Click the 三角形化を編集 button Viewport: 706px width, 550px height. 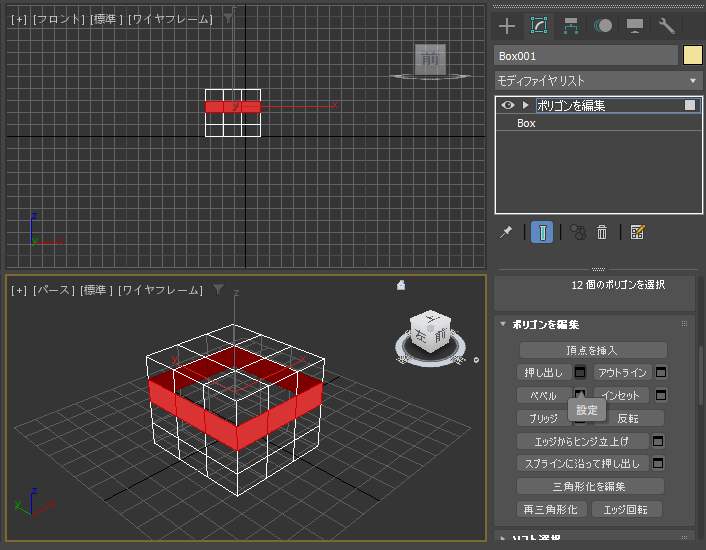(590, 487)
